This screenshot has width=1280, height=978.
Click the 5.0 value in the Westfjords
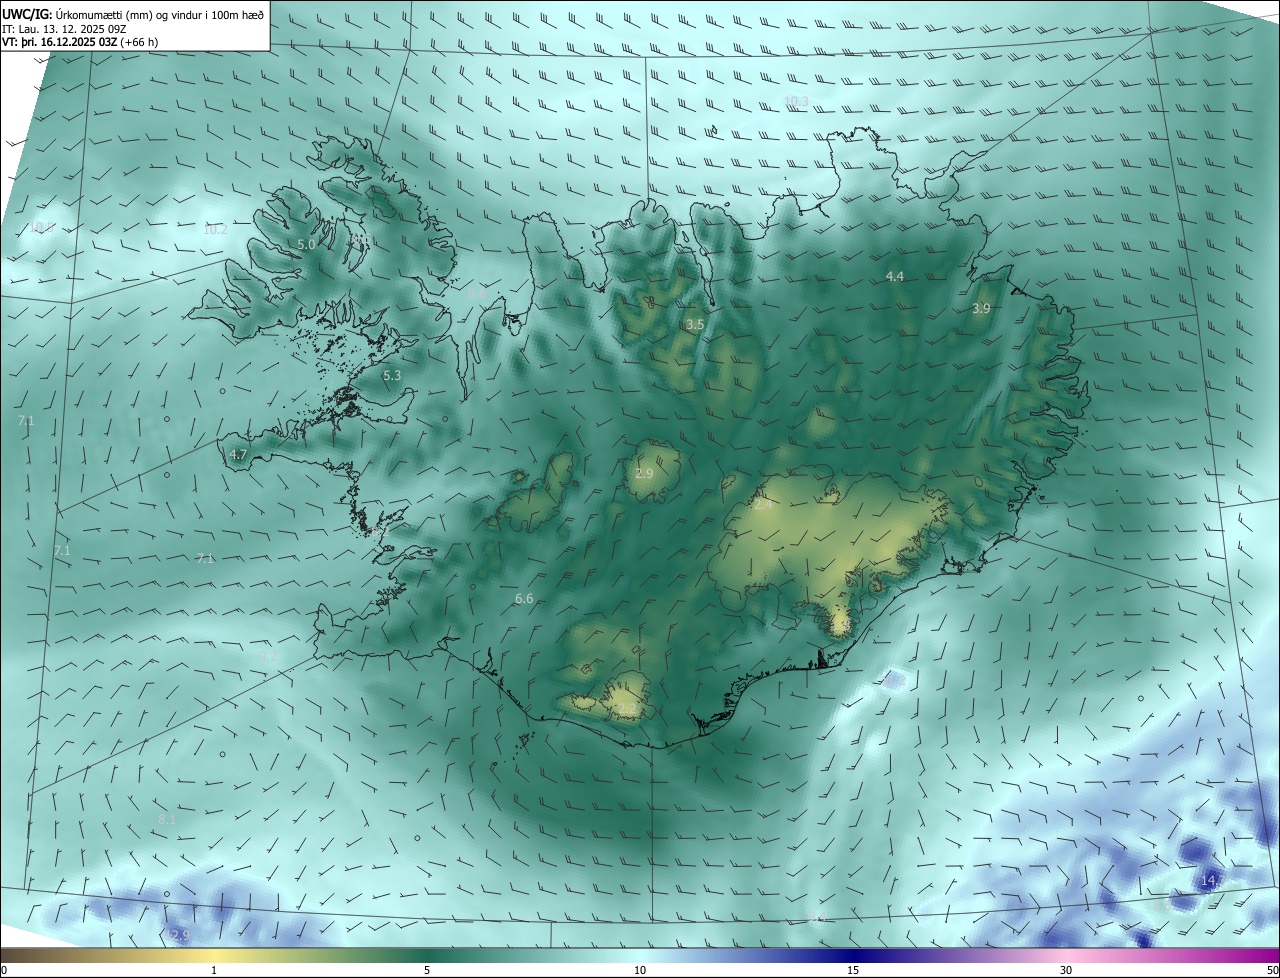click(307, 244)
